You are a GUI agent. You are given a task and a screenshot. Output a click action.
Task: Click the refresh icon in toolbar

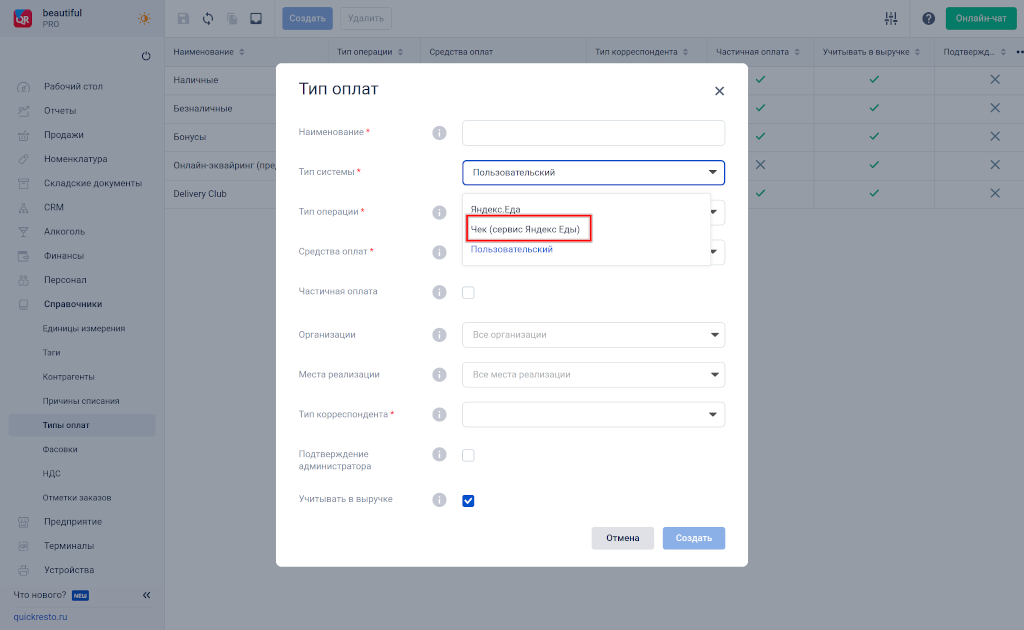pyautogui.click(x=208, y=18)
